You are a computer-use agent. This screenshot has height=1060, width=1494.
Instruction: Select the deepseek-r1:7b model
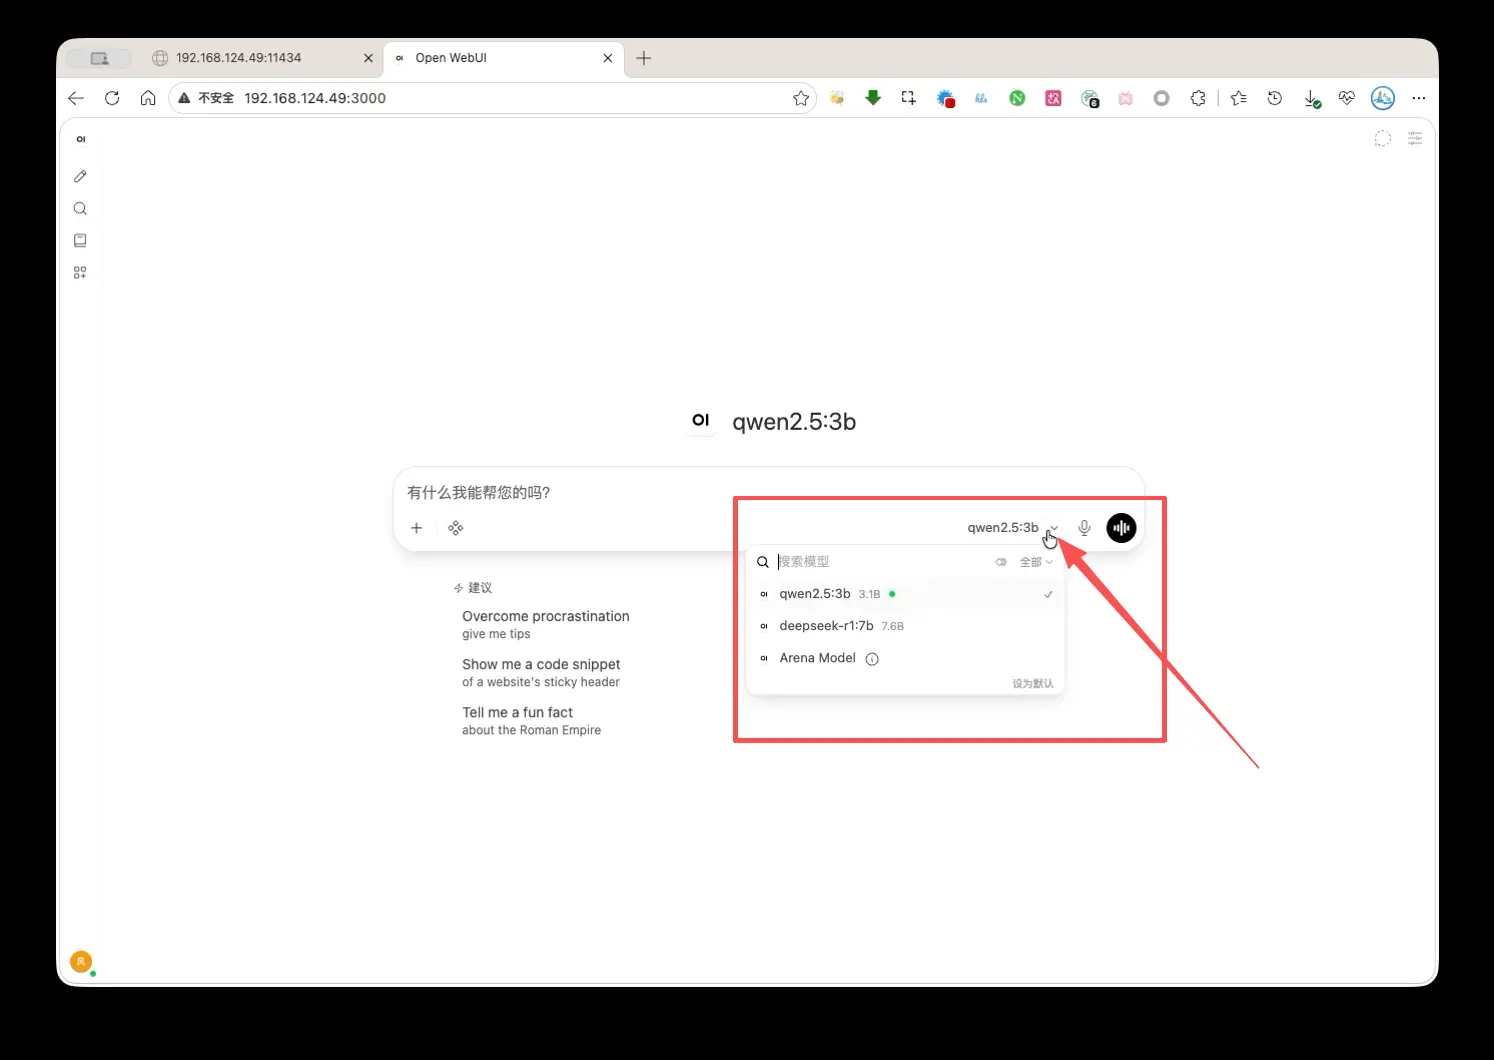[905, 626]
